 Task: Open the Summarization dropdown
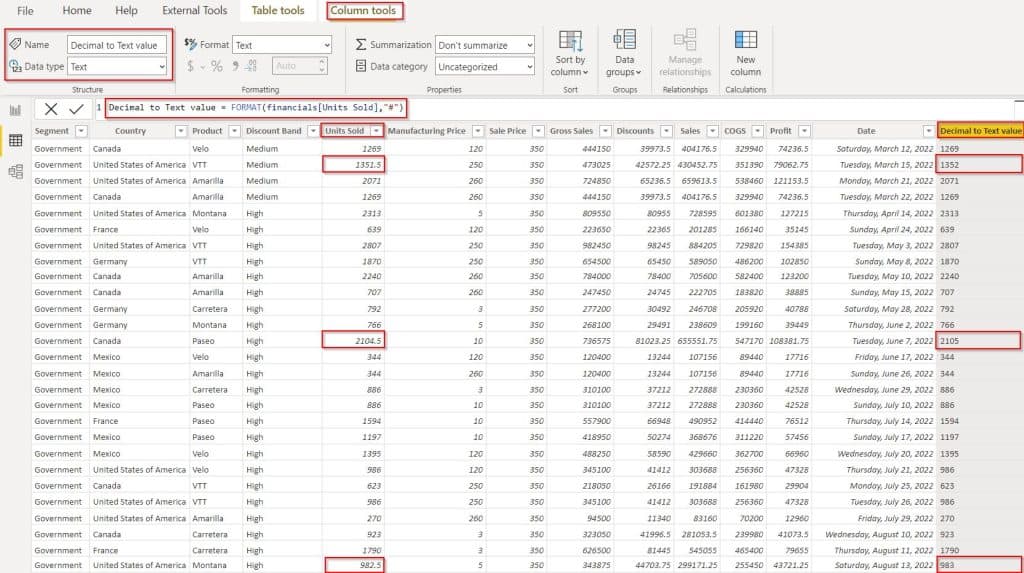(485, 45)
